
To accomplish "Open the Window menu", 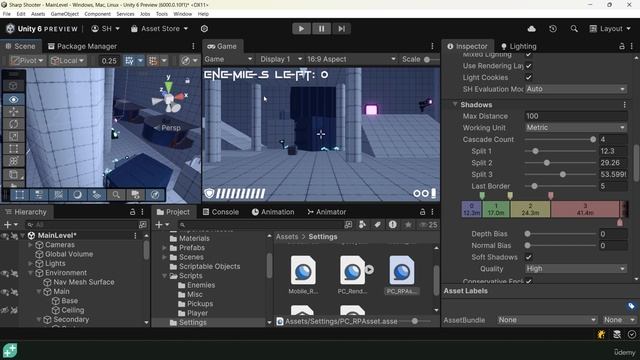I will pyautogui.click(x=182, y=14).
